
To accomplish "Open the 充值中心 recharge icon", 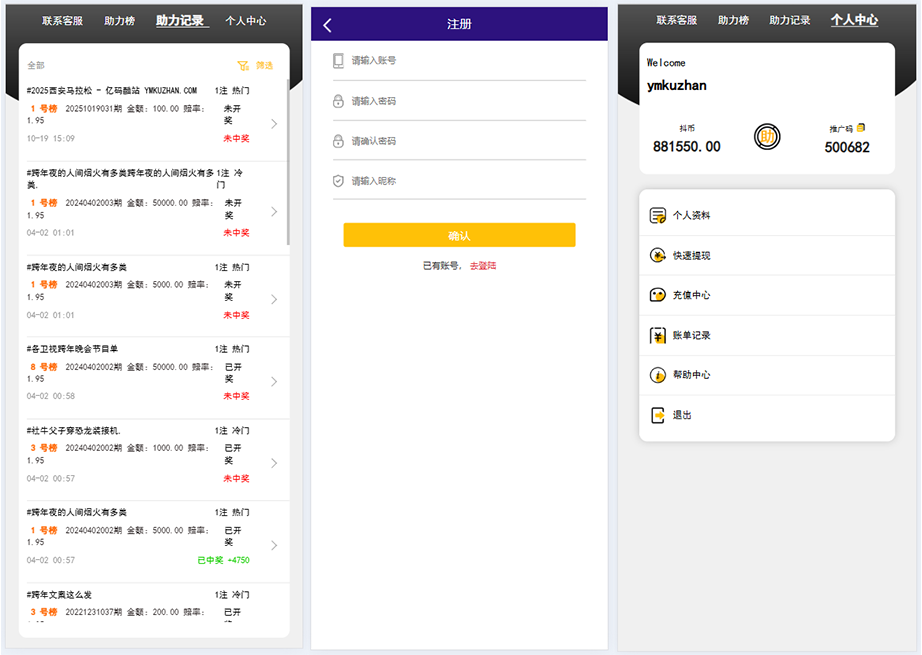I will coord(657,295).
